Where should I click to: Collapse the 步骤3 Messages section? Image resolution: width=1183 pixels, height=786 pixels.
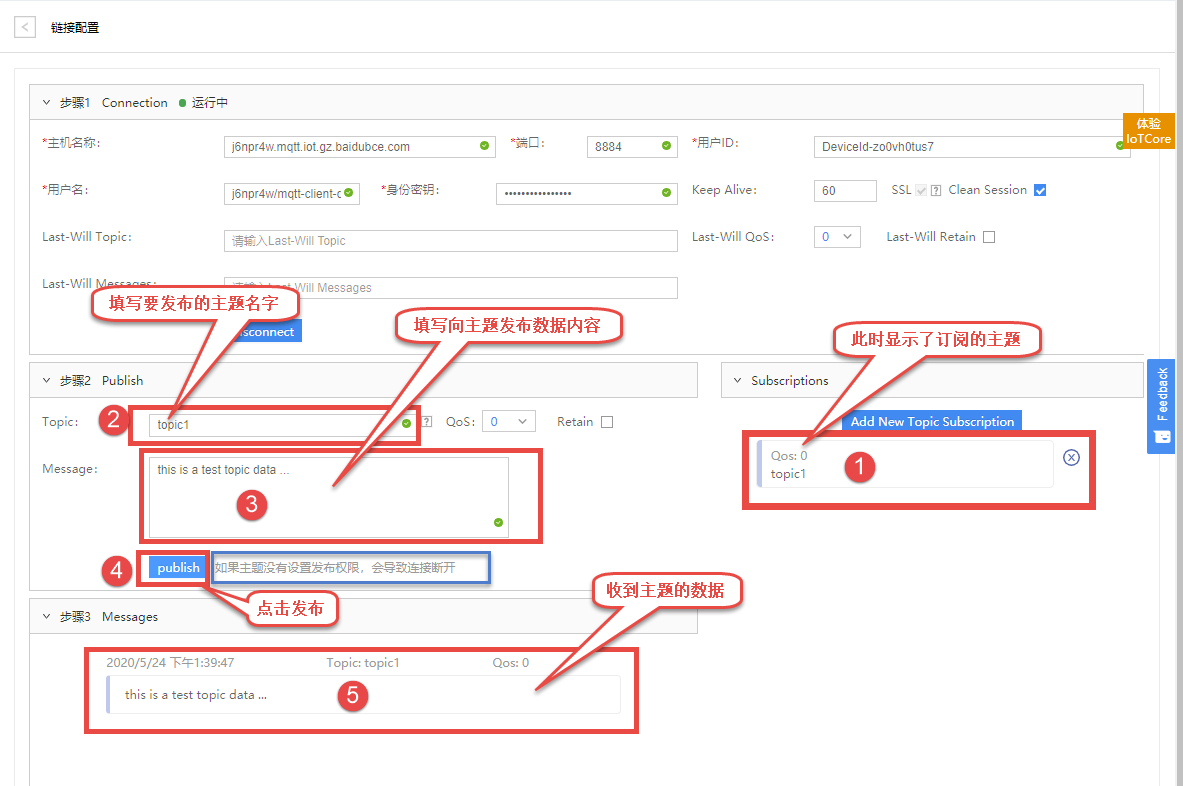[46, 617]
